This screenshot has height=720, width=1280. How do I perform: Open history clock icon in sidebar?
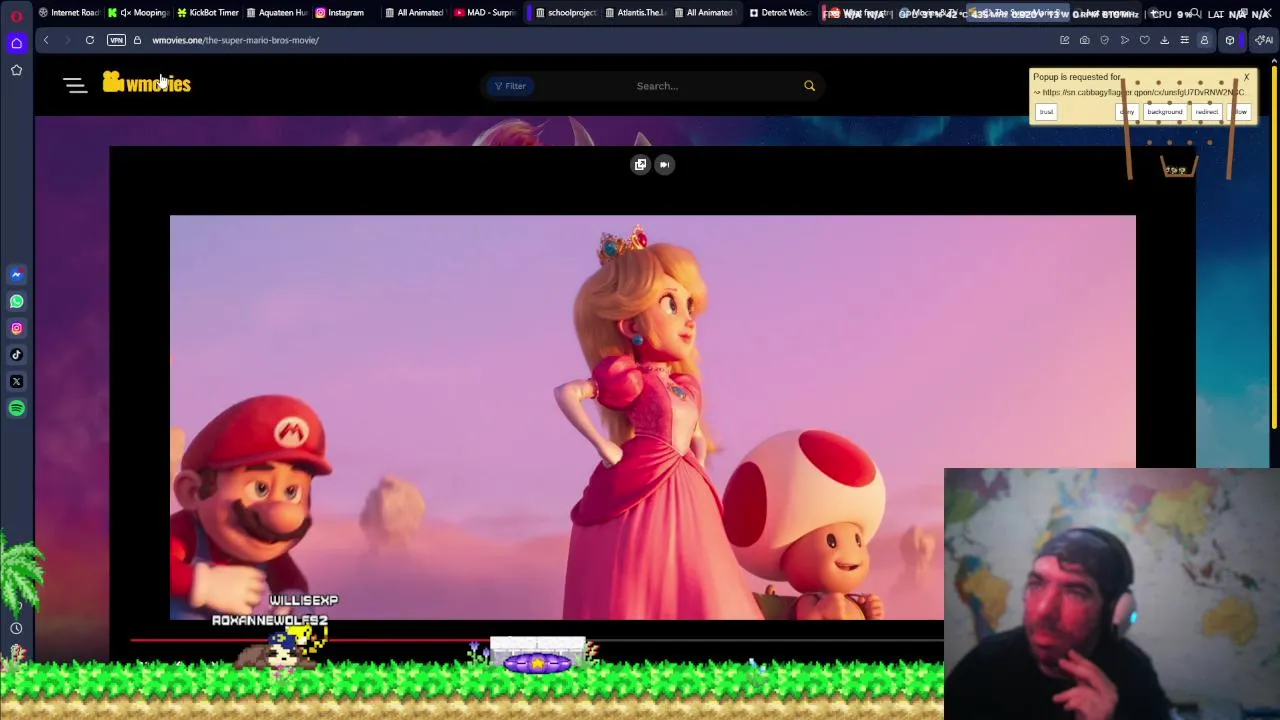[16, 628]
